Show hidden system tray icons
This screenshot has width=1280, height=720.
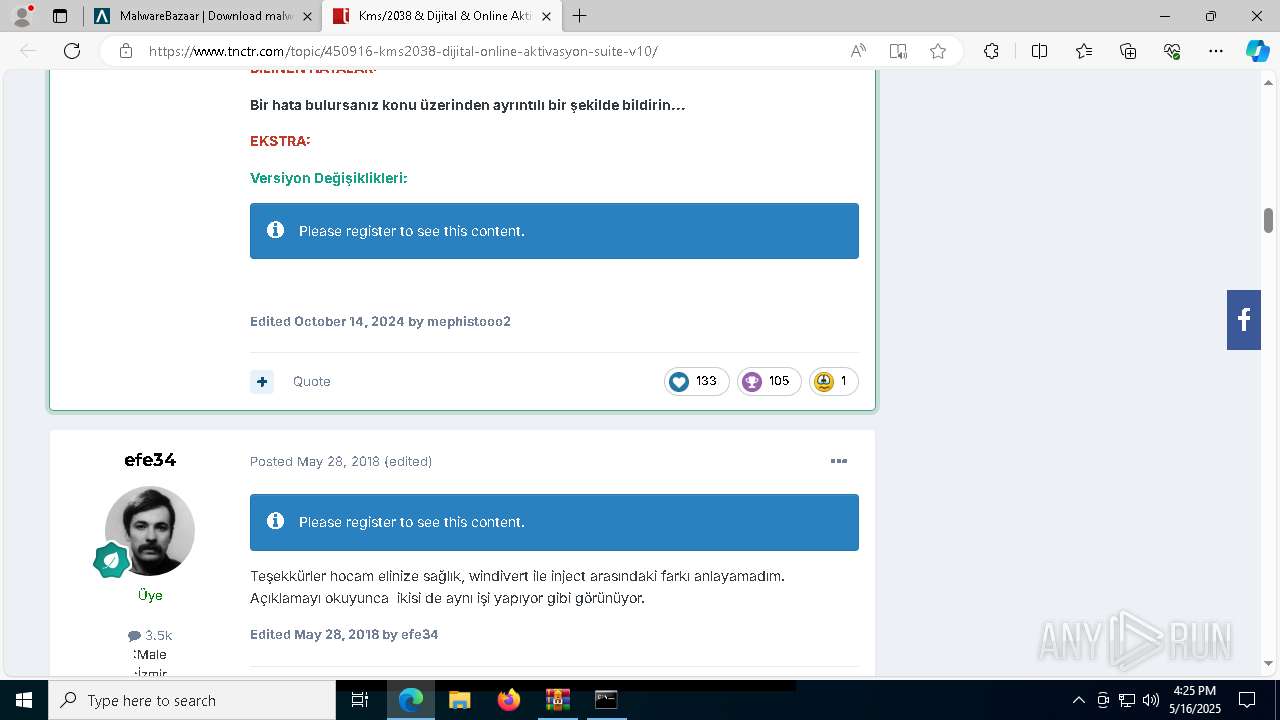point(1078,700)
